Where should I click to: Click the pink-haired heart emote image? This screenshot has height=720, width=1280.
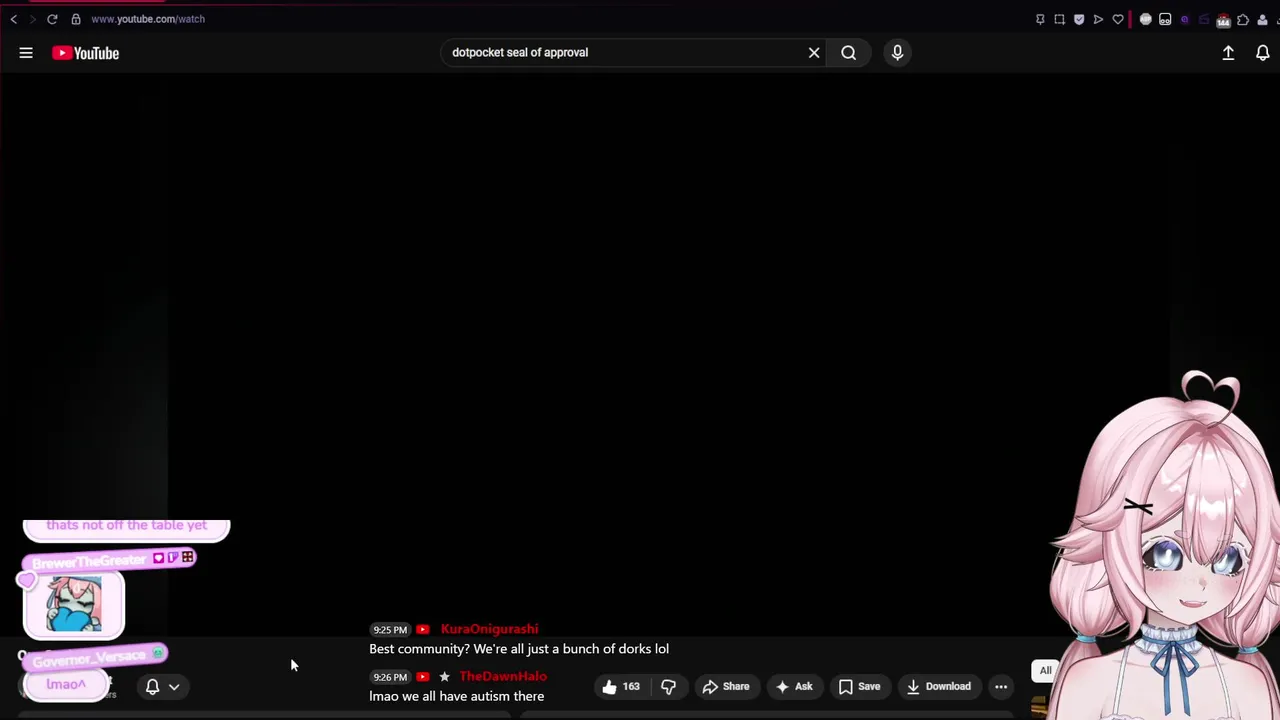(73, 605)
